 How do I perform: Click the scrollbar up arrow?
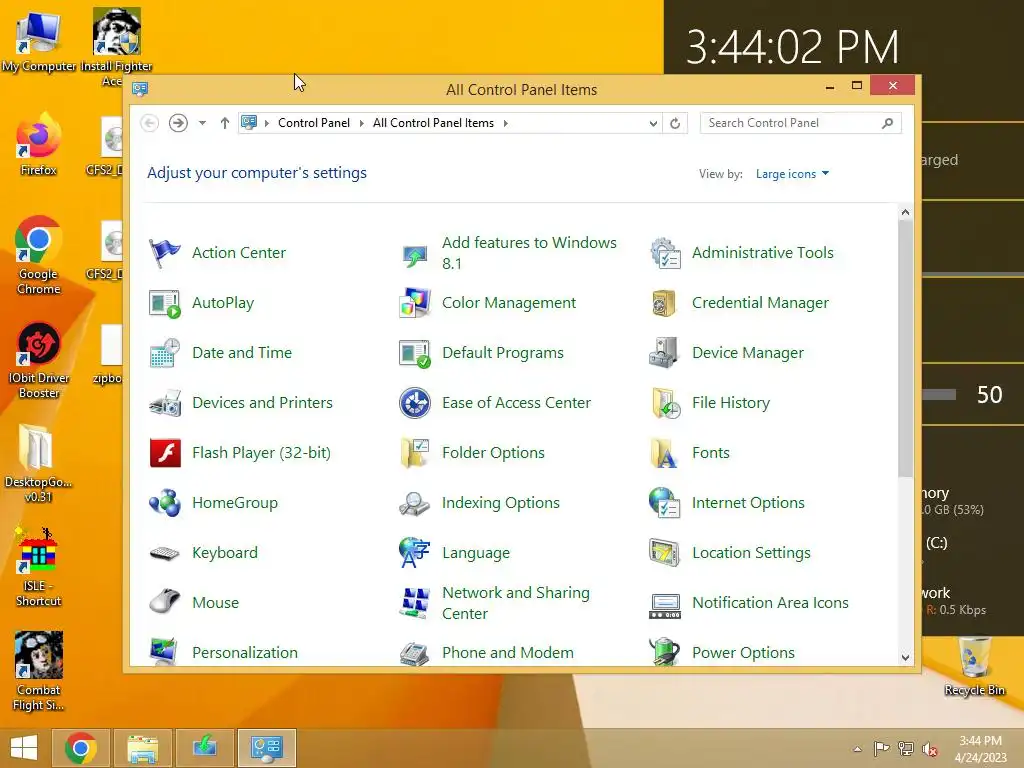pos(905,212)
